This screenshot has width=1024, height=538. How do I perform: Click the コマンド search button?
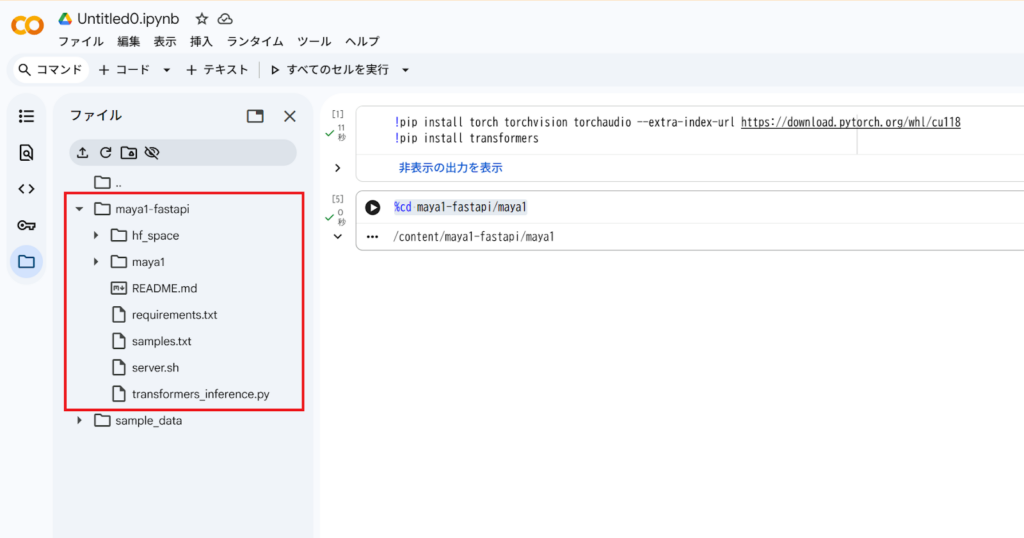coord(51,70)
